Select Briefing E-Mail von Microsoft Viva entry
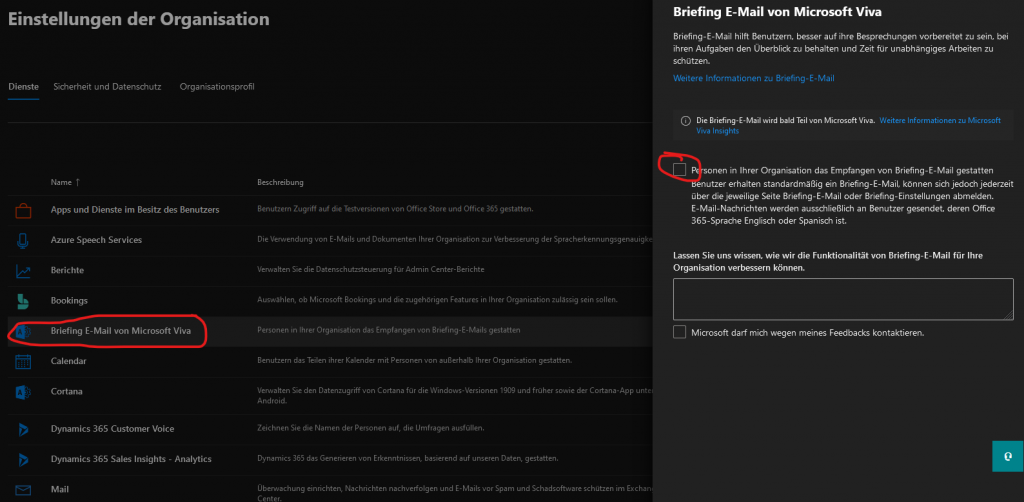Screen dimensions: 1024x502 (x=121, y=331)
